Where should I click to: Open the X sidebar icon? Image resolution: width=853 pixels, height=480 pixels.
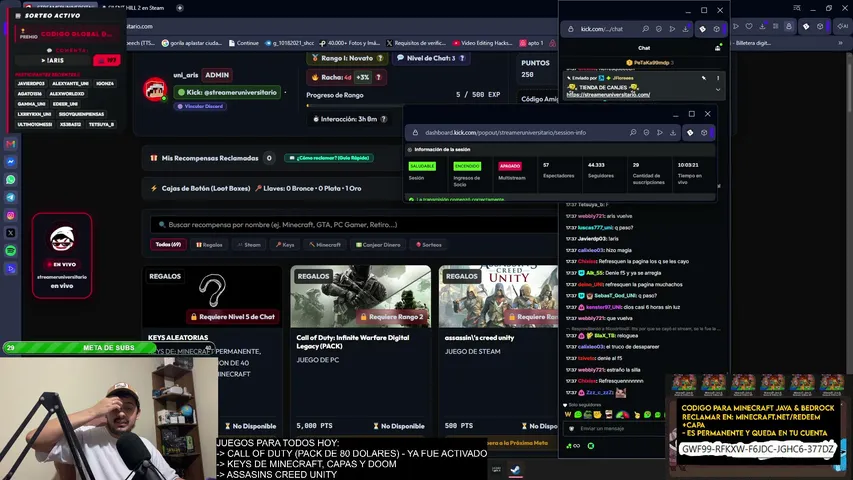pyautogui.click(x=10, y=233)
